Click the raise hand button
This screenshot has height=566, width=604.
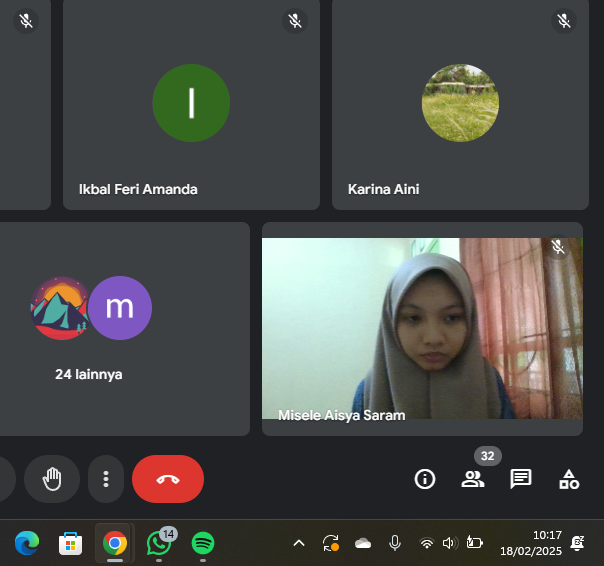[52, 479]
